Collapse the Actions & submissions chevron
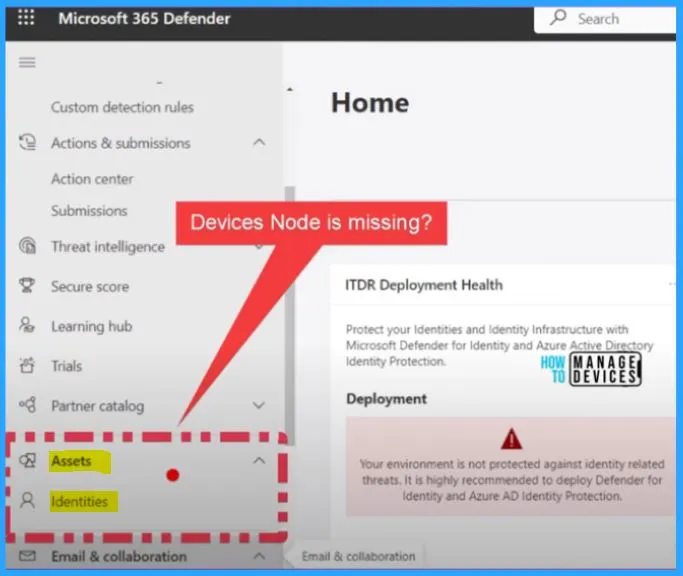683x576 pixels. [x=259, y=142]
